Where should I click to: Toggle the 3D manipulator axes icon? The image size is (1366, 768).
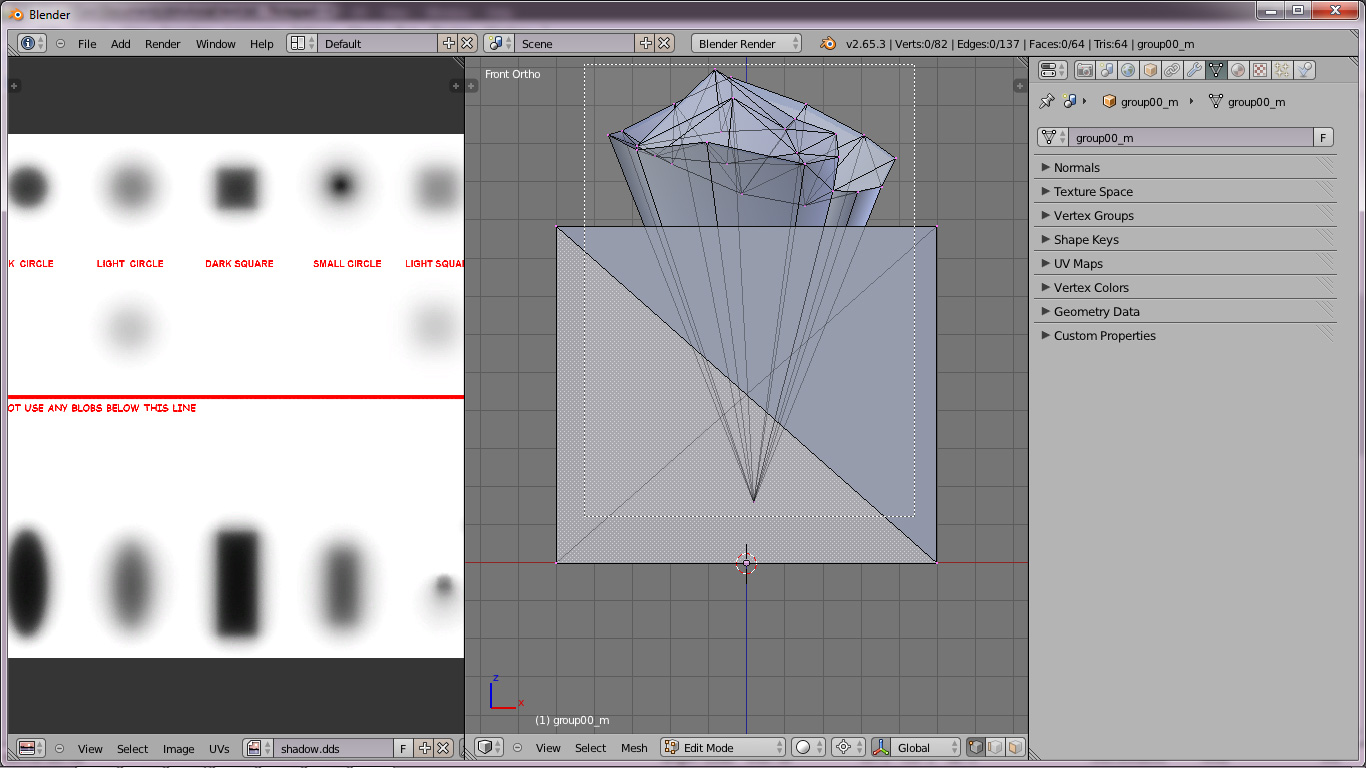tap(881, 747)
